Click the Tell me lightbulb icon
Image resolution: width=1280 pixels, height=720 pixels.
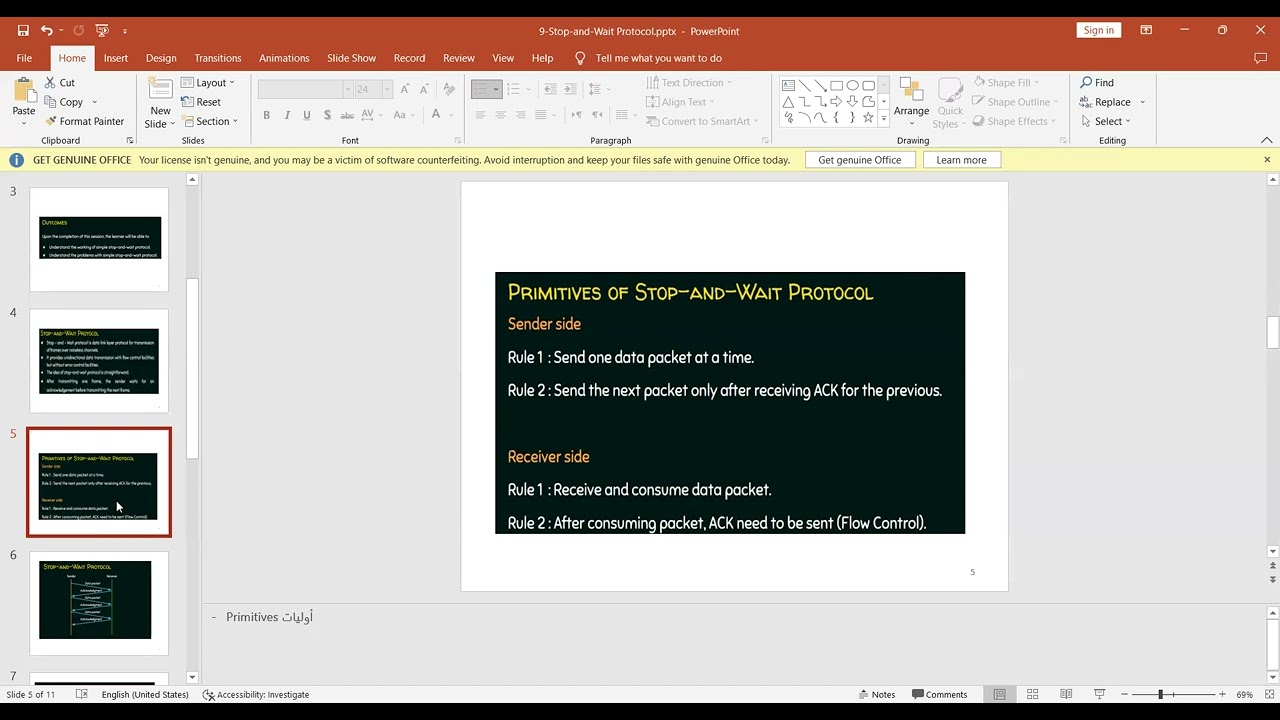[580, 58]
